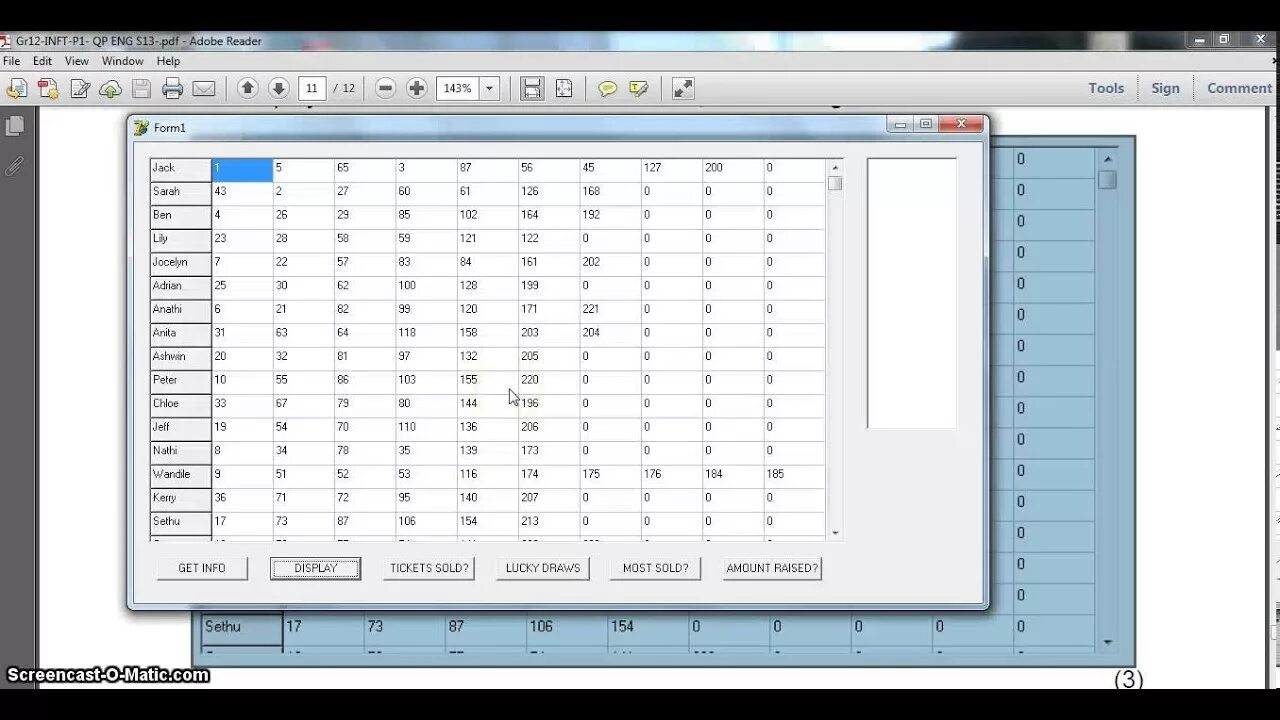
Task: Click the Highlight text tool icon
Action: pyautogui.click(x=639, y=88)
